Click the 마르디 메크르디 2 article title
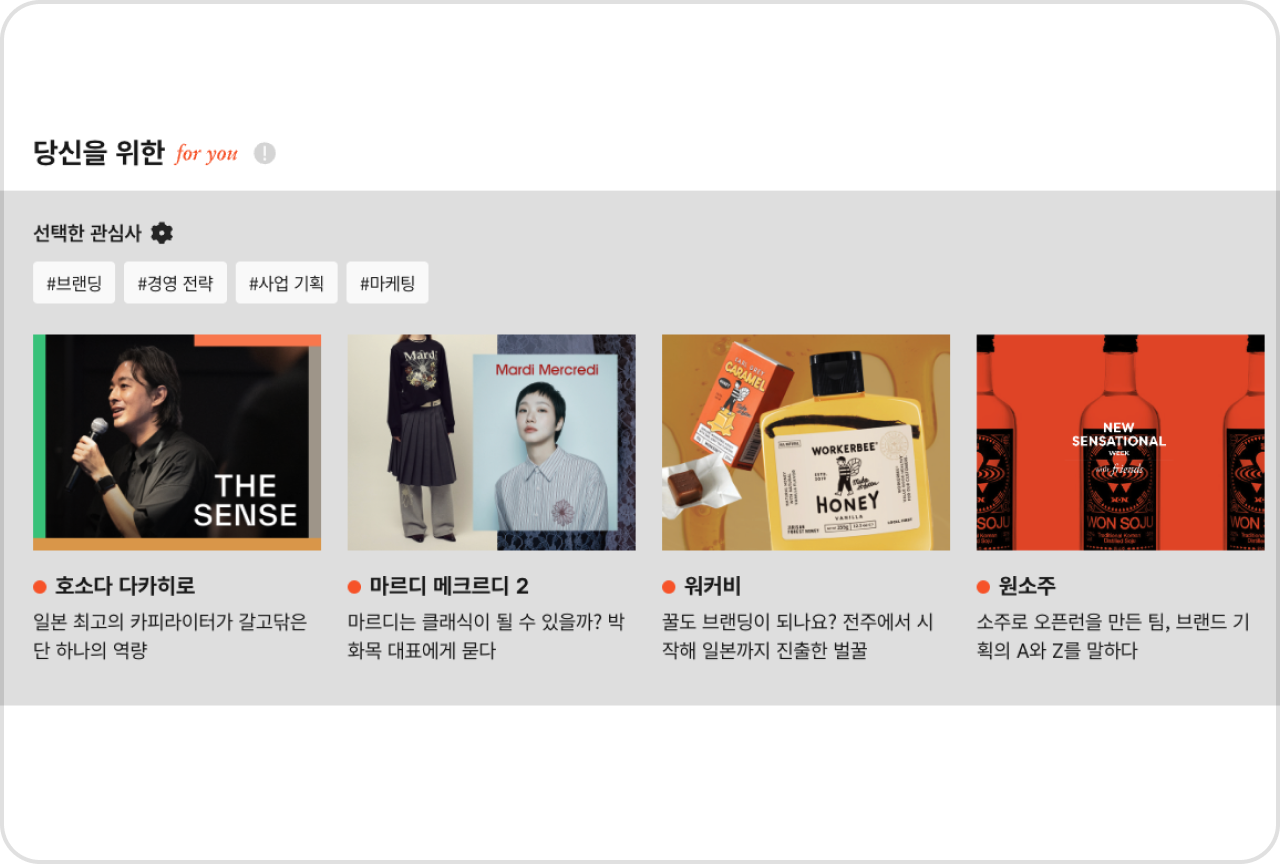The image size is (1280, 864). click(x=449, y=587)
